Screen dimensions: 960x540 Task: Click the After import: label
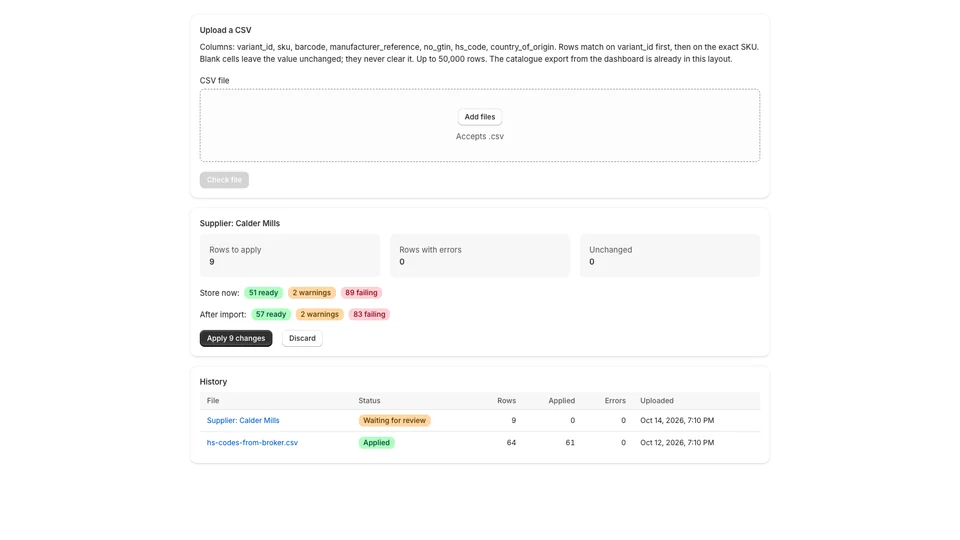pyautogui.click(x=223, y=315)
